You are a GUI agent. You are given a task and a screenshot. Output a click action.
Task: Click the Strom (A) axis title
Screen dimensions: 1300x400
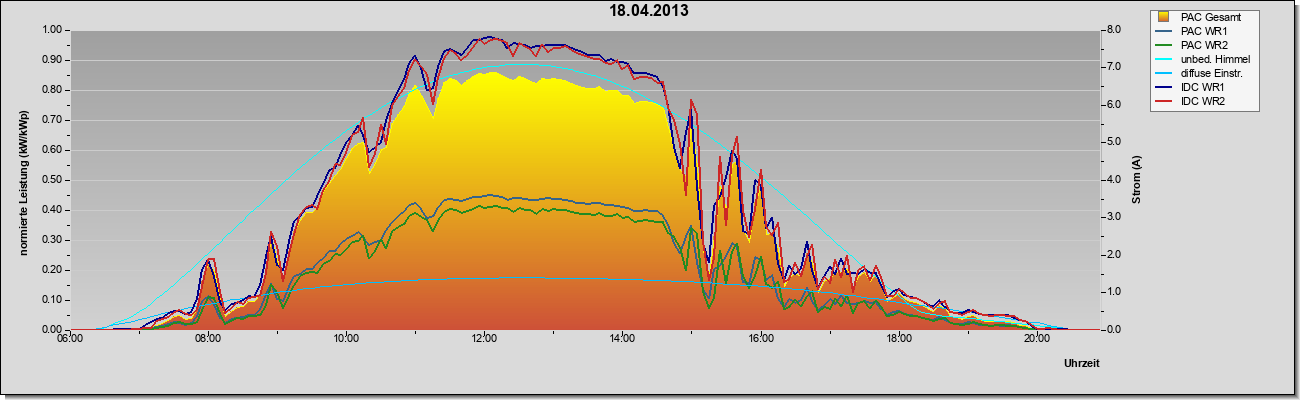(1137, 180)
